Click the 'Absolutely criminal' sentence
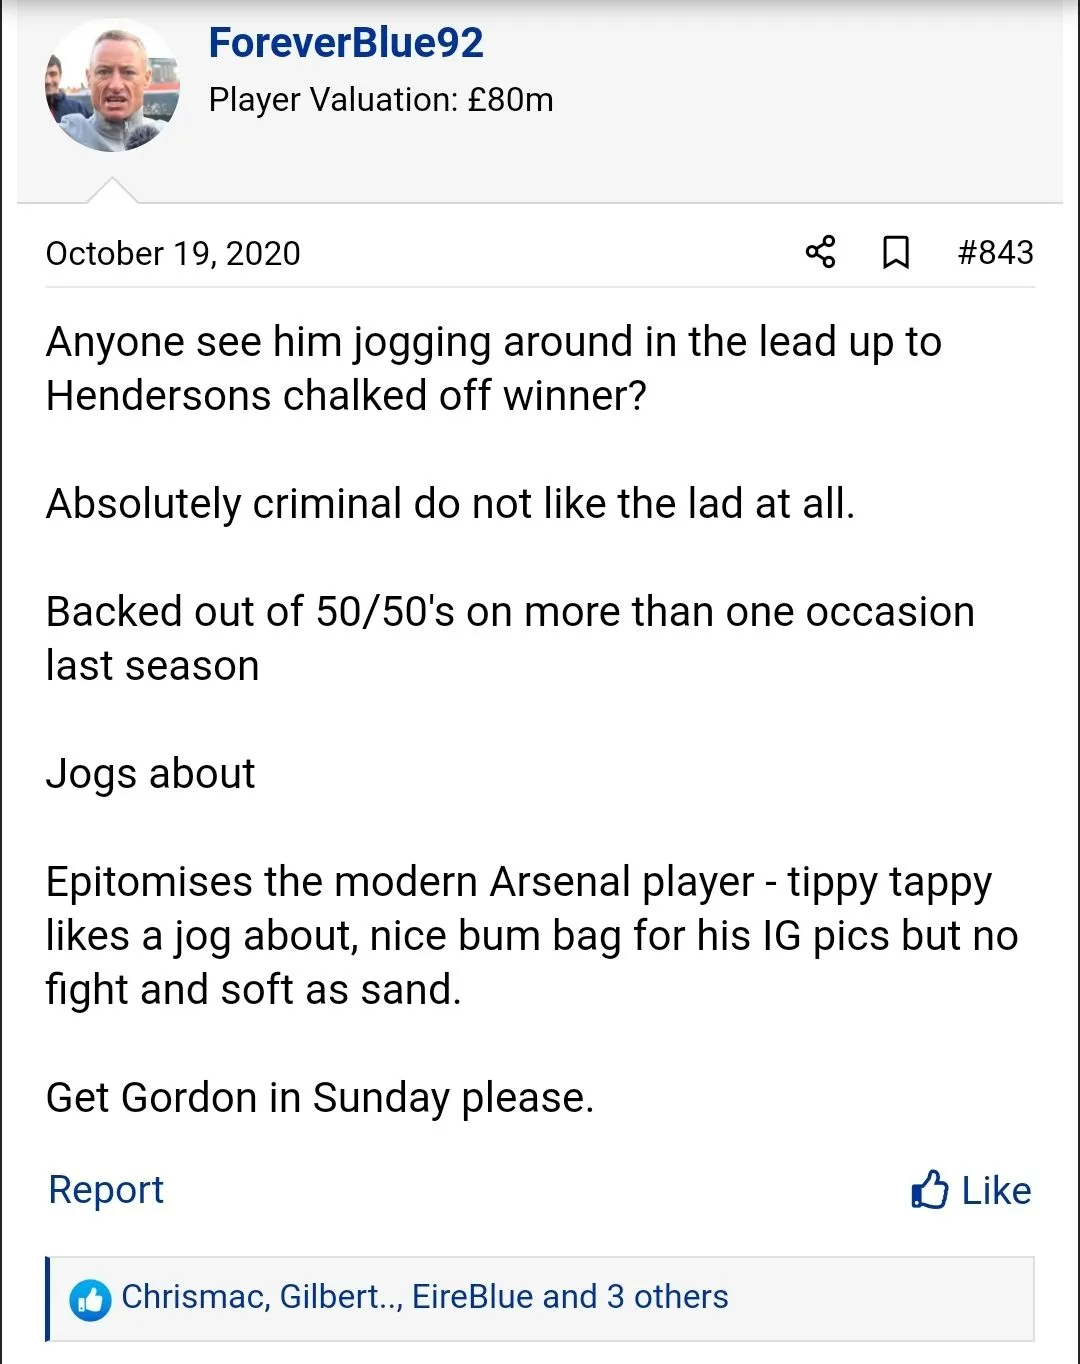 450,504
